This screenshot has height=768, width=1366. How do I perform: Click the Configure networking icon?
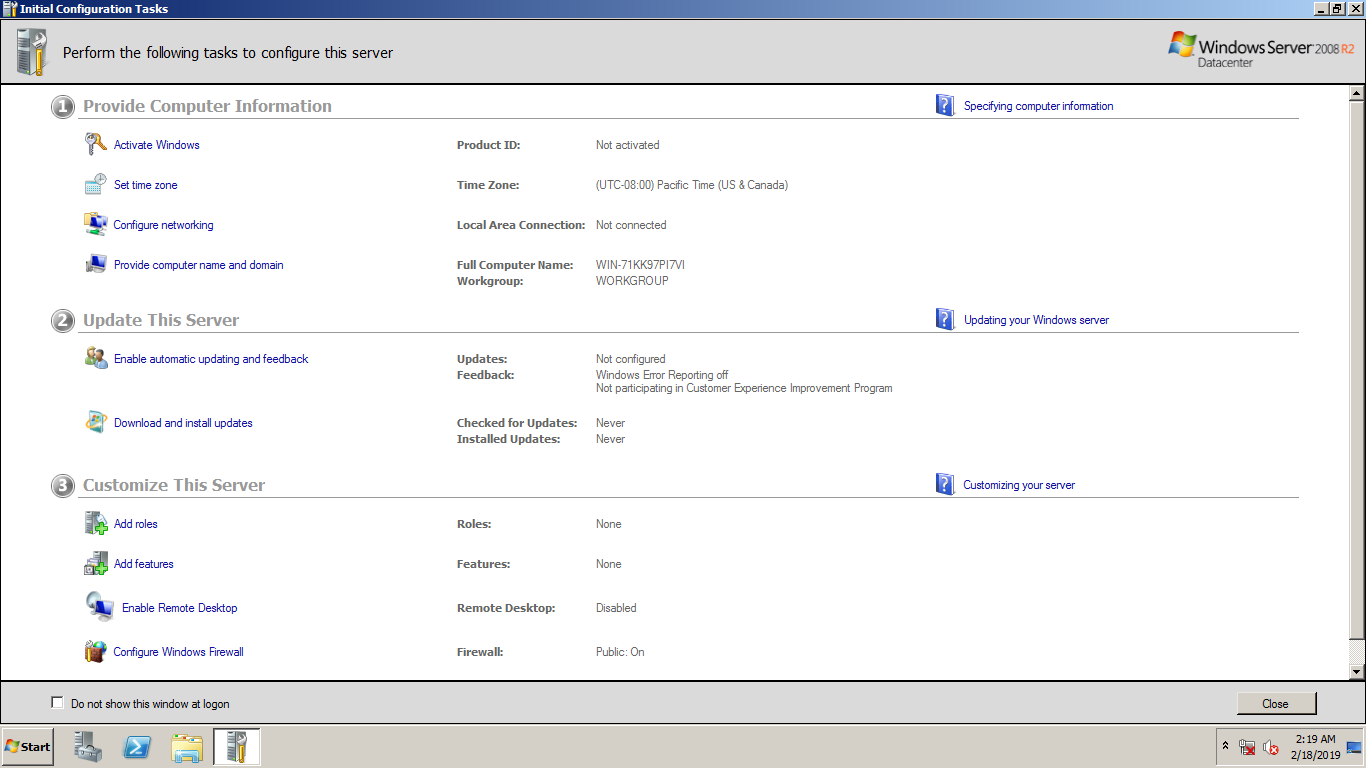point(95,224)
